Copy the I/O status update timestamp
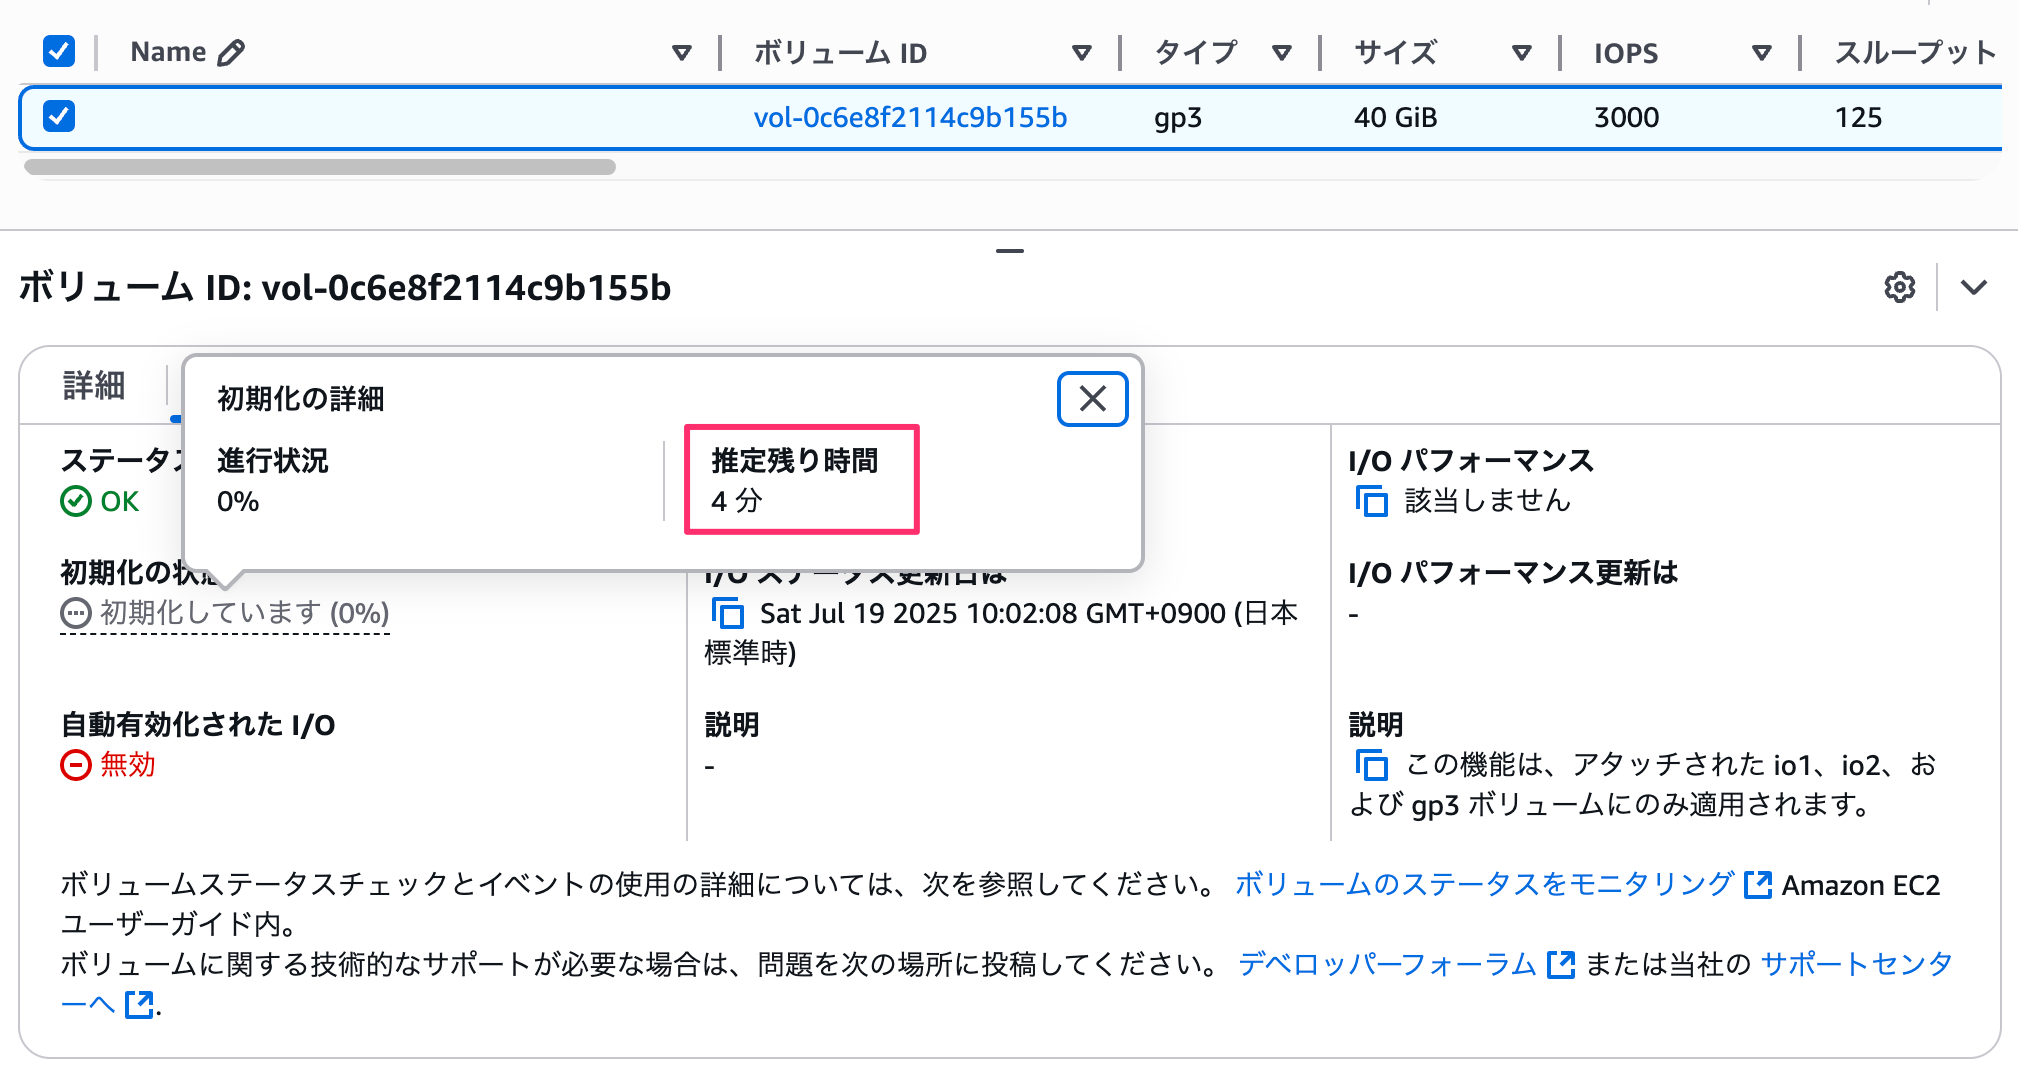Image resolution: width=2018 pixels, height=1072 pixels. point(727,613)
